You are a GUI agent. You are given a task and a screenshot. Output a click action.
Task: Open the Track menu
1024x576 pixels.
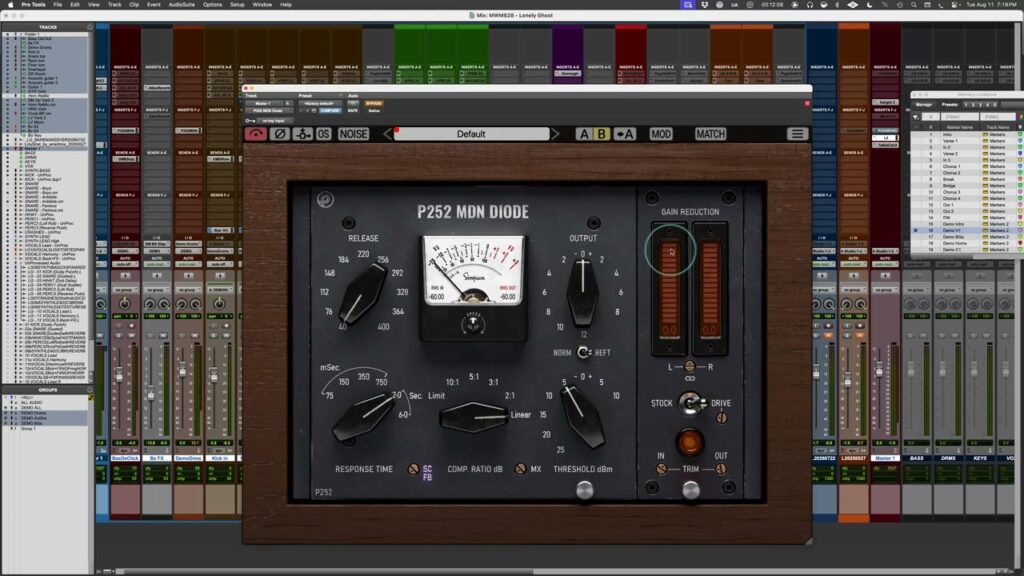pos(114,5)
